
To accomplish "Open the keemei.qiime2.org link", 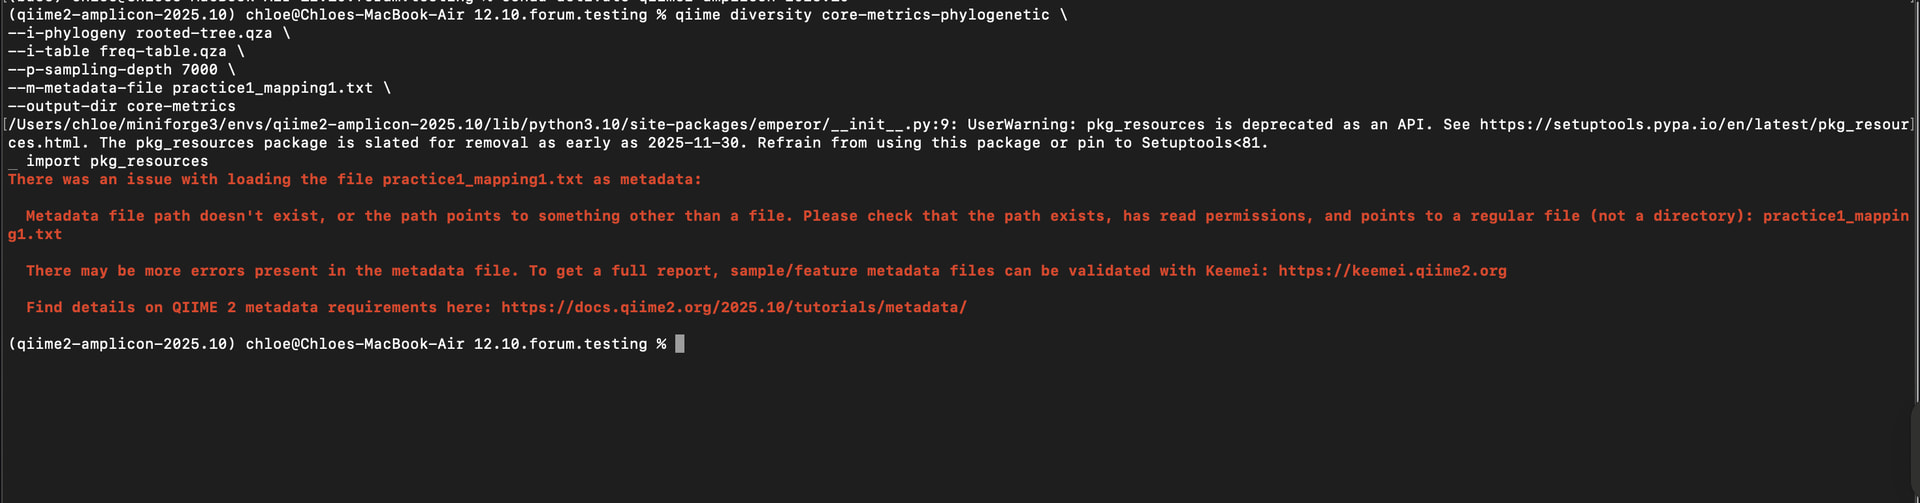I will (1391, 271).
